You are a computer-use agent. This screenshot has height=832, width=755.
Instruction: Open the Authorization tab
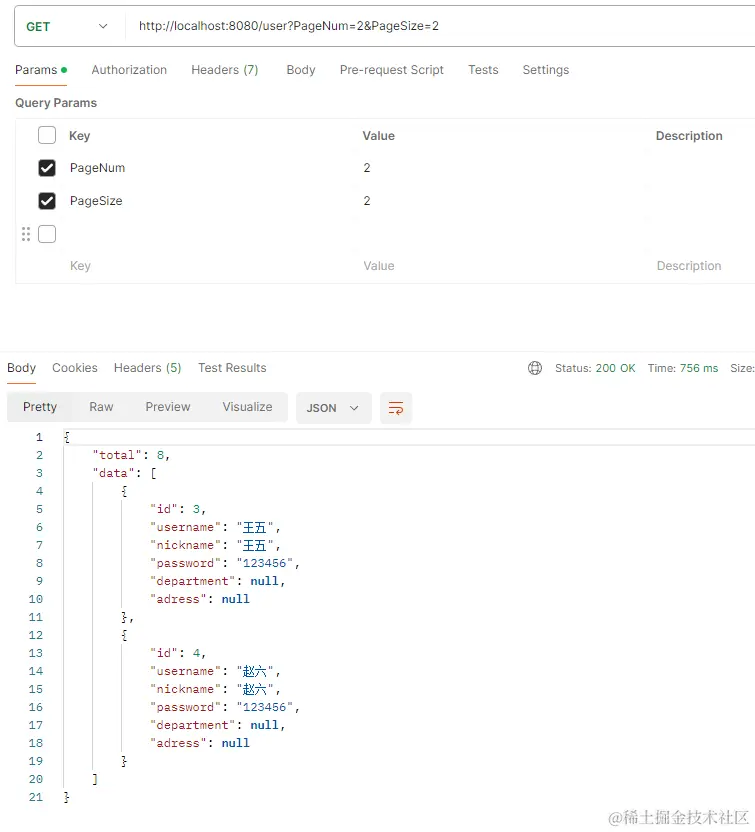coord(129,70)
